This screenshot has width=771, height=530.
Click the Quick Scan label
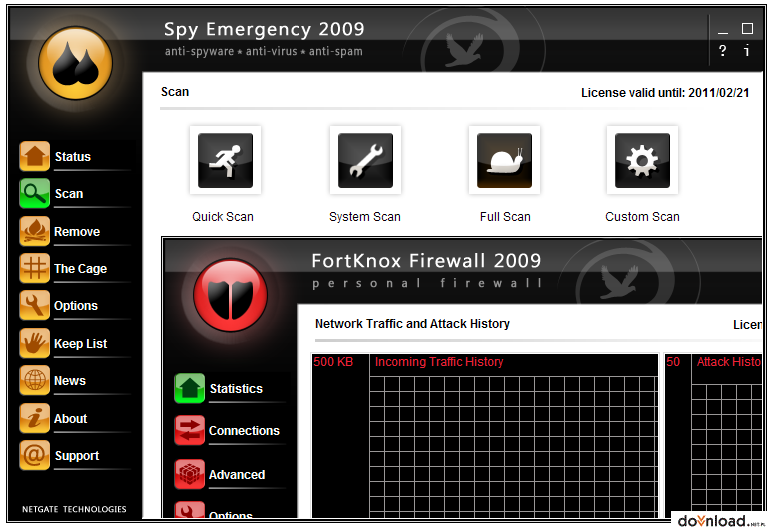tap(223, 217)
